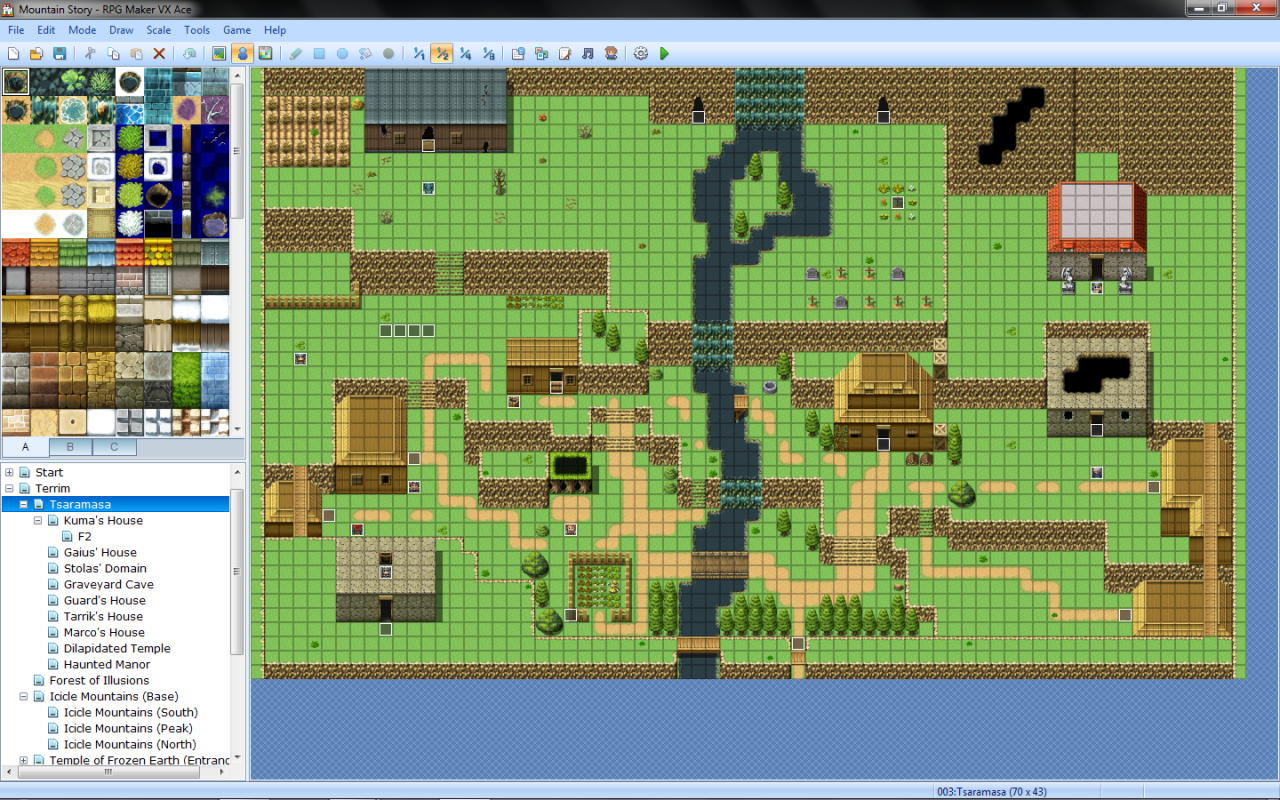Set map zoom scale to 1/4
This screenshot has height=800, width=1280.
(x=465, y=53)
